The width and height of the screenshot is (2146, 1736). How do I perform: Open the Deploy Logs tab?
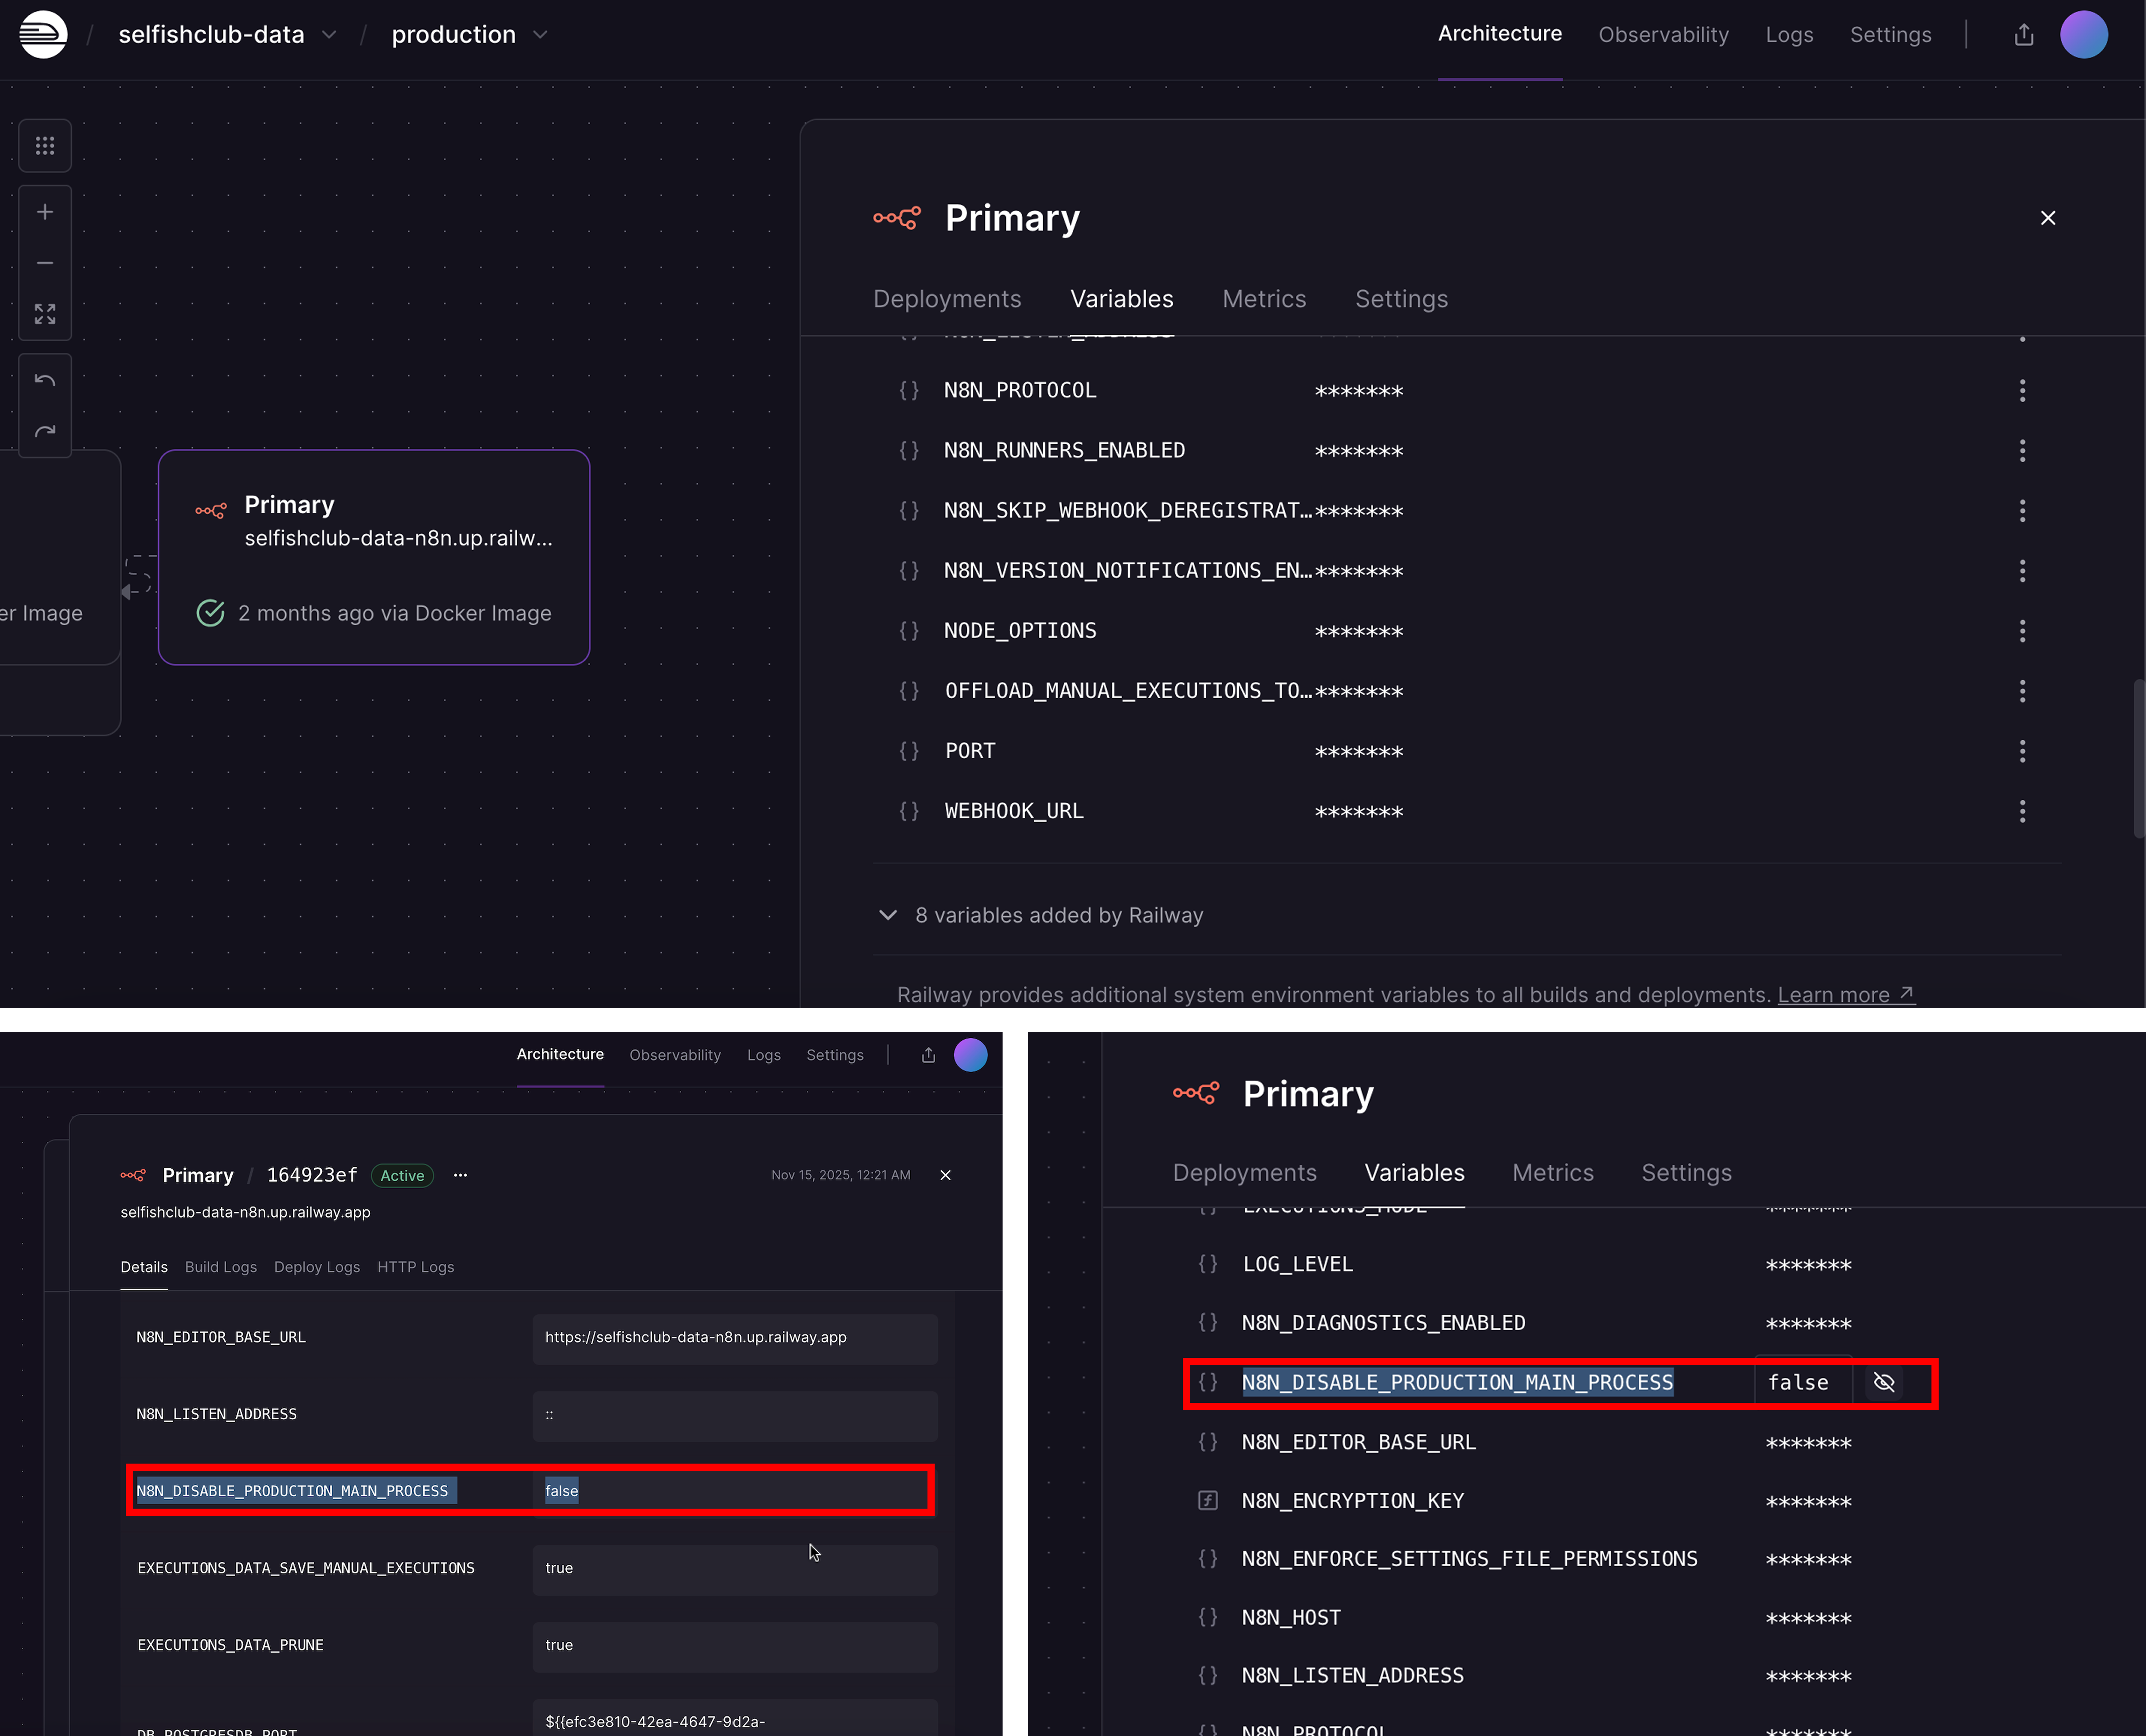point(317,1267)
